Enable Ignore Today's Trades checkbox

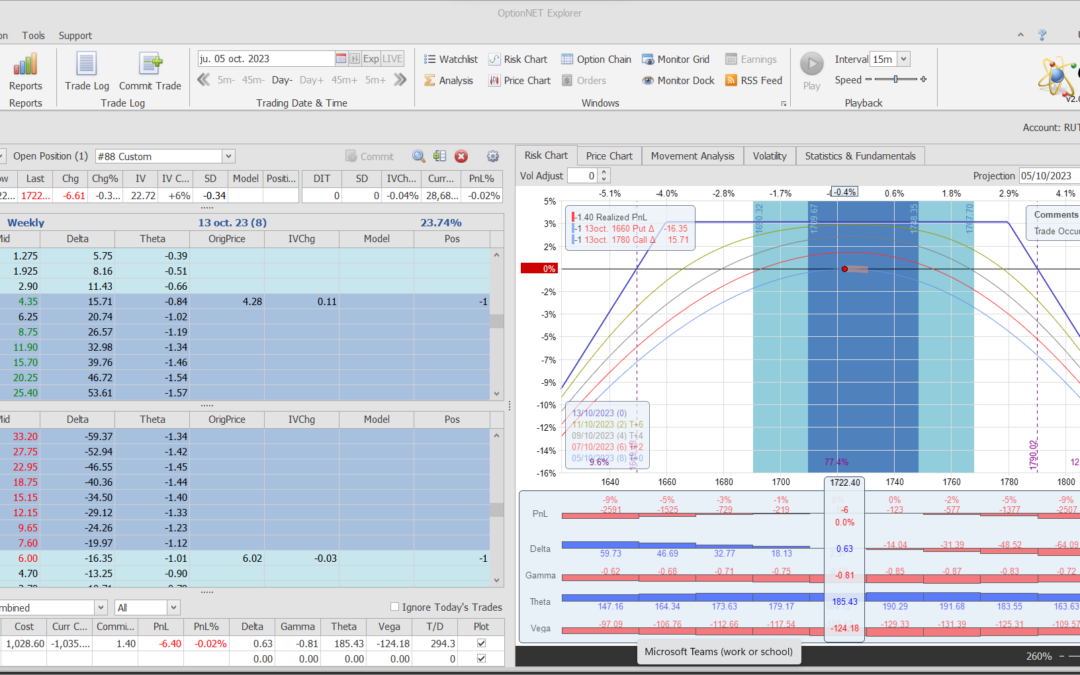point(395,607)
